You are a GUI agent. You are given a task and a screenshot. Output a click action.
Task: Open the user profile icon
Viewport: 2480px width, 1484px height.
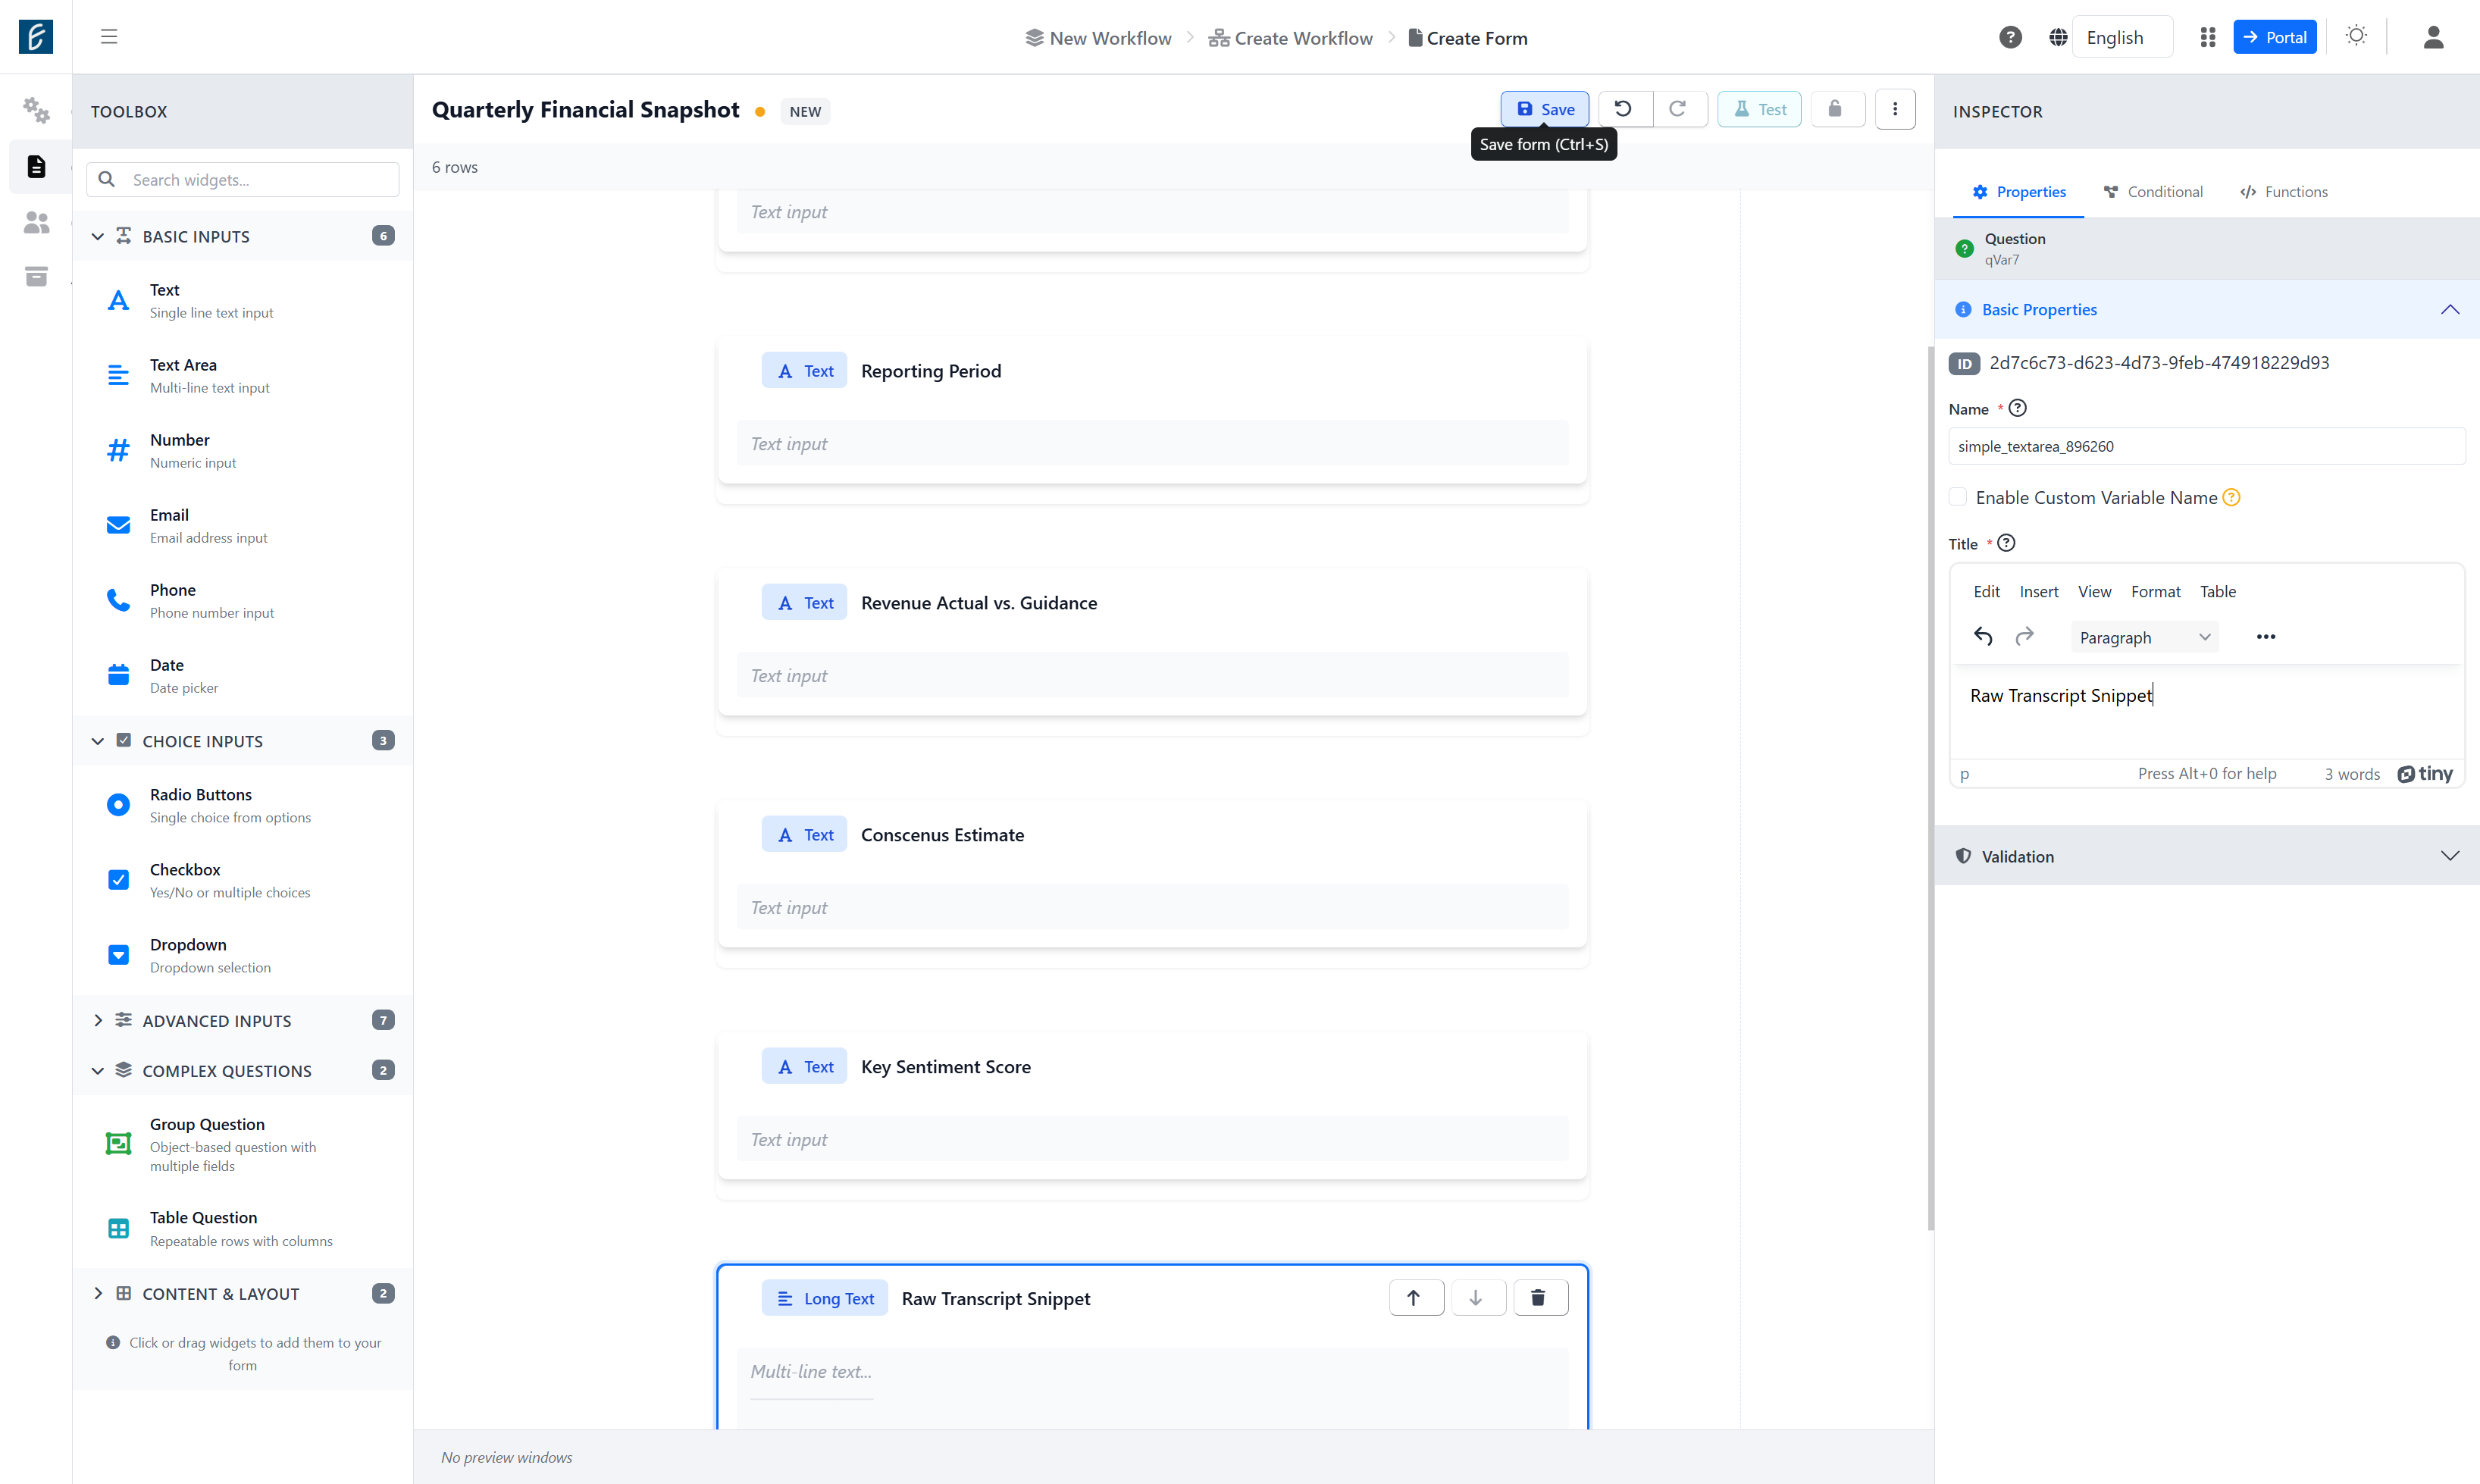coord(2433,37)
